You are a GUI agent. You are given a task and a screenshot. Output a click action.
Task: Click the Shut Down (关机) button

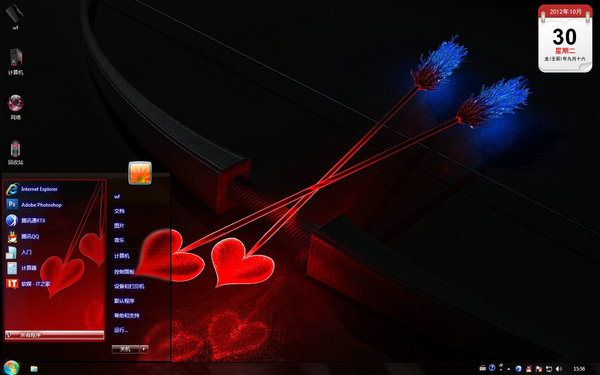point(126,349)
